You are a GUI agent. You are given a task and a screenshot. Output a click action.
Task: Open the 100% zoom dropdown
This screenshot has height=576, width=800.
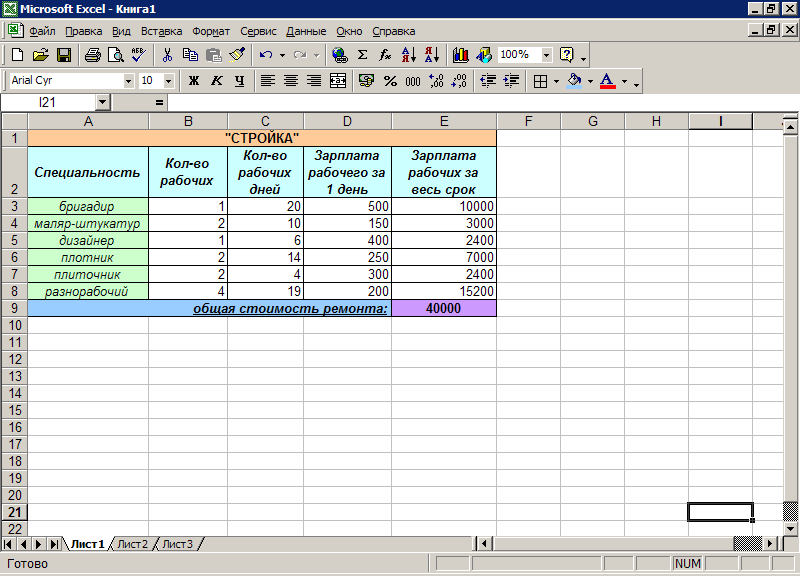pyautogui.click(x=546, y=55)
